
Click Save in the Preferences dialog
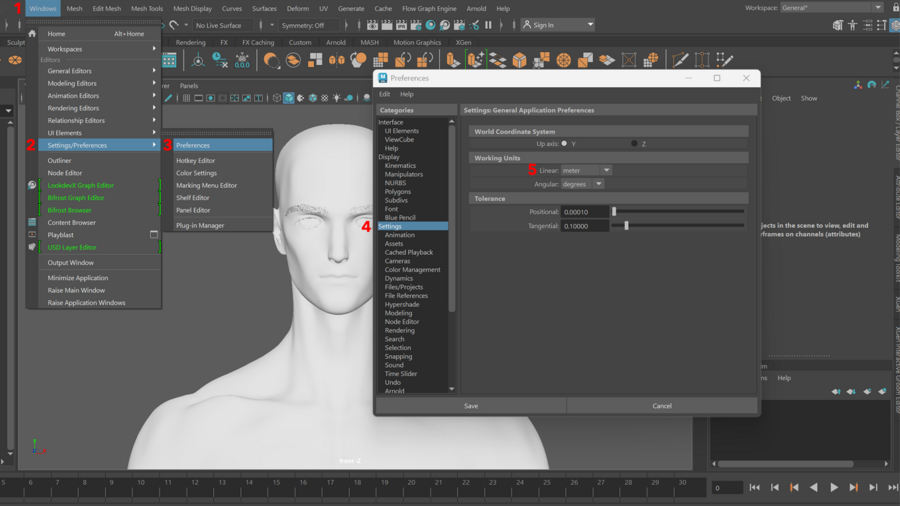pyautogui.click(x=471, y=406)
